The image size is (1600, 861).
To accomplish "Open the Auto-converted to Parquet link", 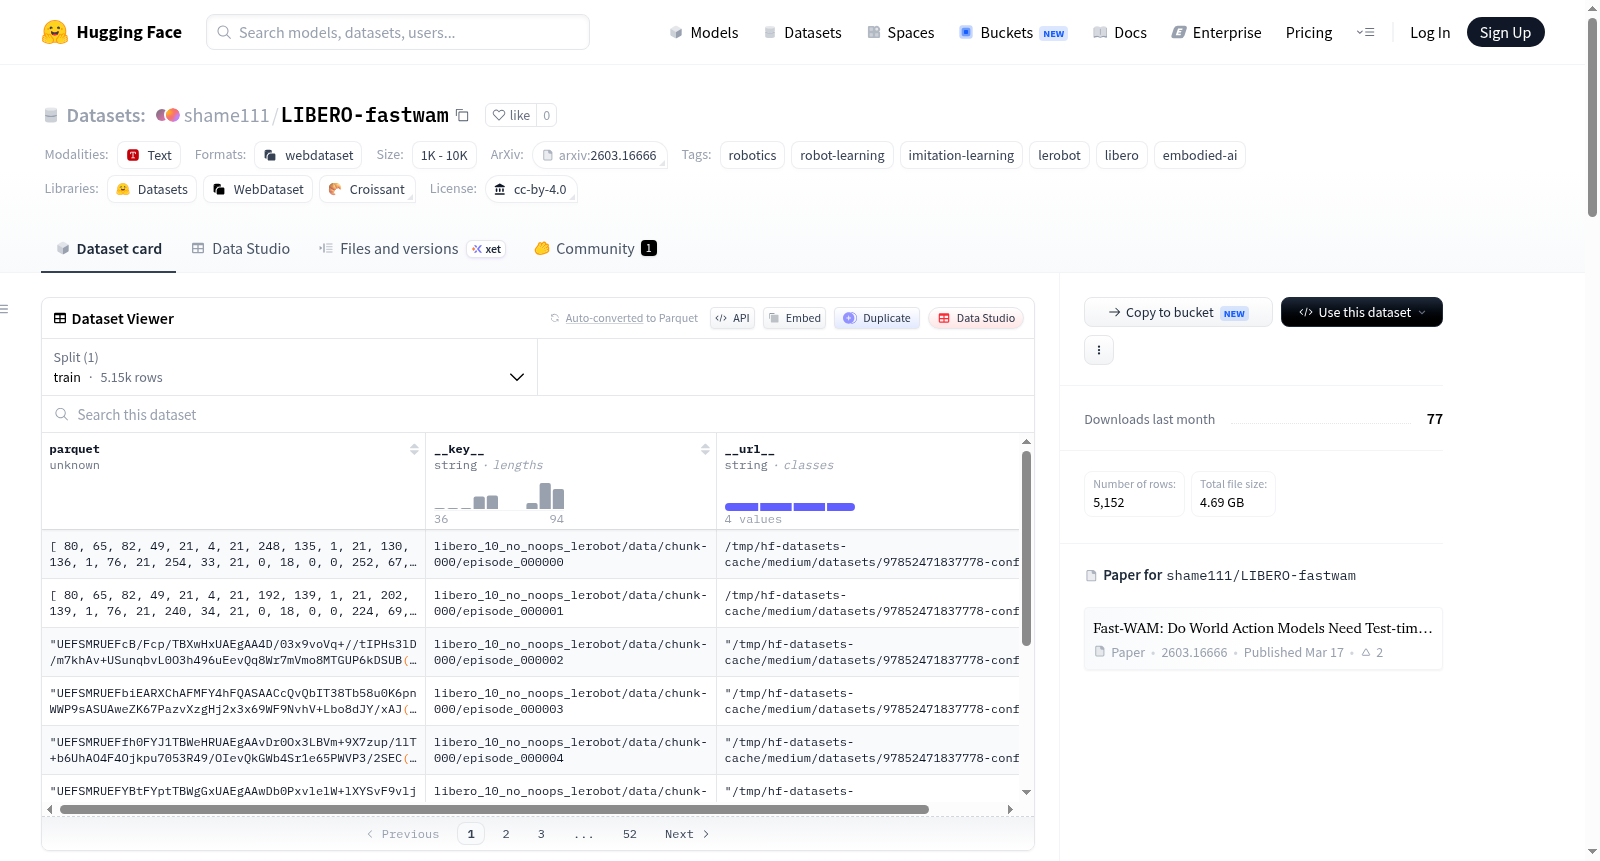I will pos(632,318).
